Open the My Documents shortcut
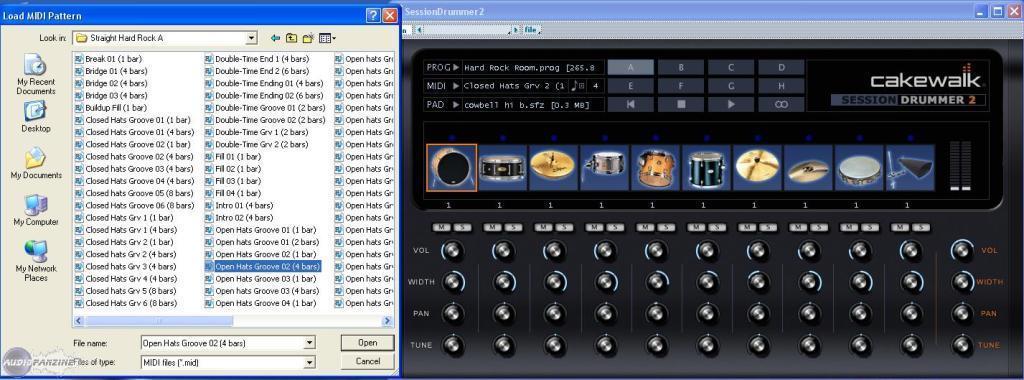This screenshot has height=380, width=1024. tap(36, 163)
